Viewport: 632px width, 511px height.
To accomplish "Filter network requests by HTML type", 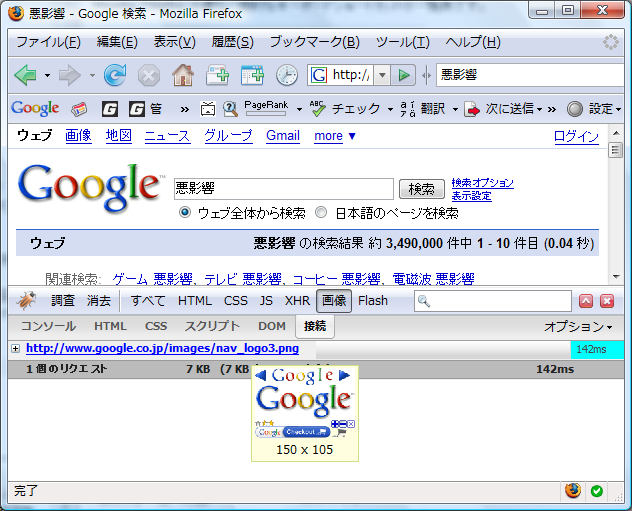I will pyautogui.click(x=195, y=301).
